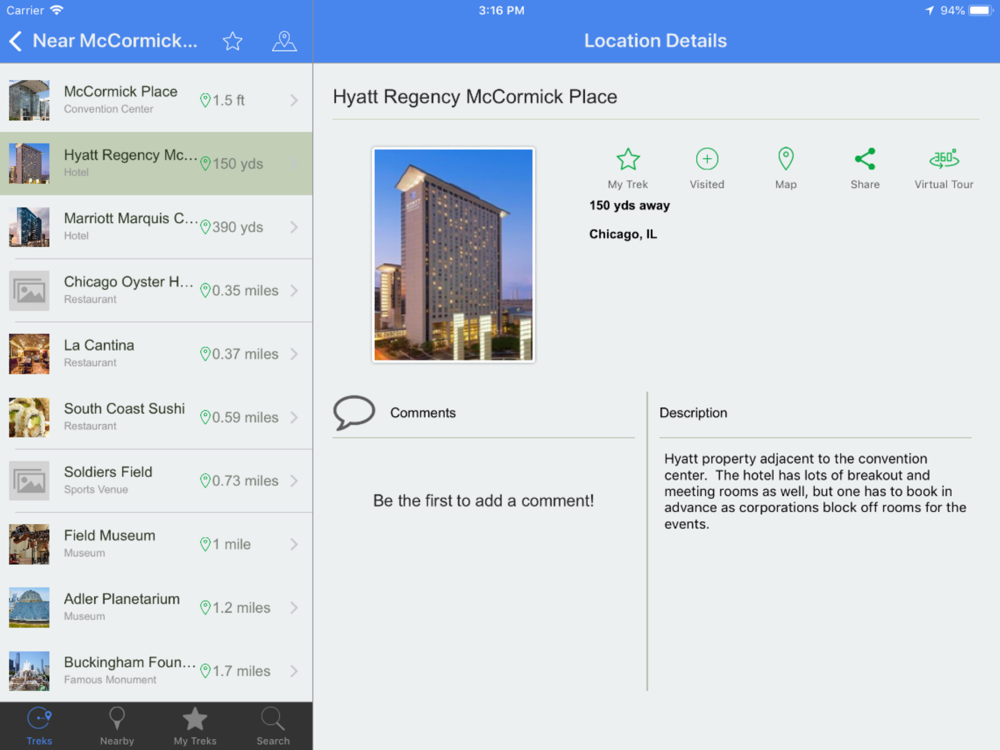Tap the 3:16 PM clock
The width and height of the screenshot is (1000, 750).
coord(501,10)
